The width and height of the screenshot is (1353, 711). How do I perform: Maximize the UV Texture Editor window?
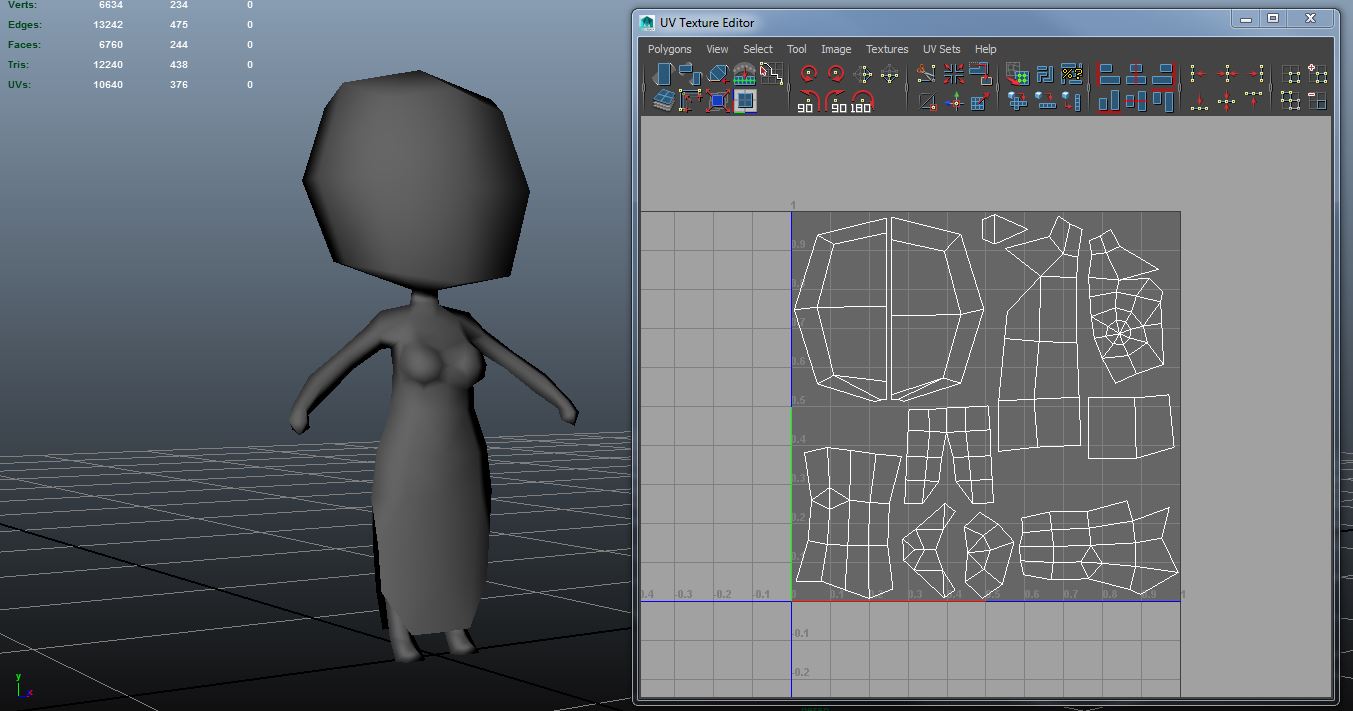(1273, 18)
